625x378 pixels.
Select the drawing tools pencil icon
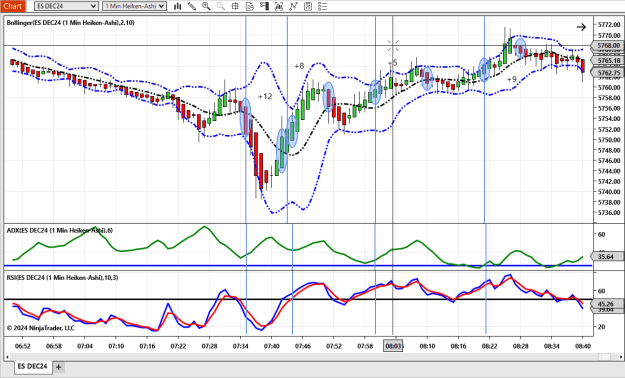(x=192, y=6)
